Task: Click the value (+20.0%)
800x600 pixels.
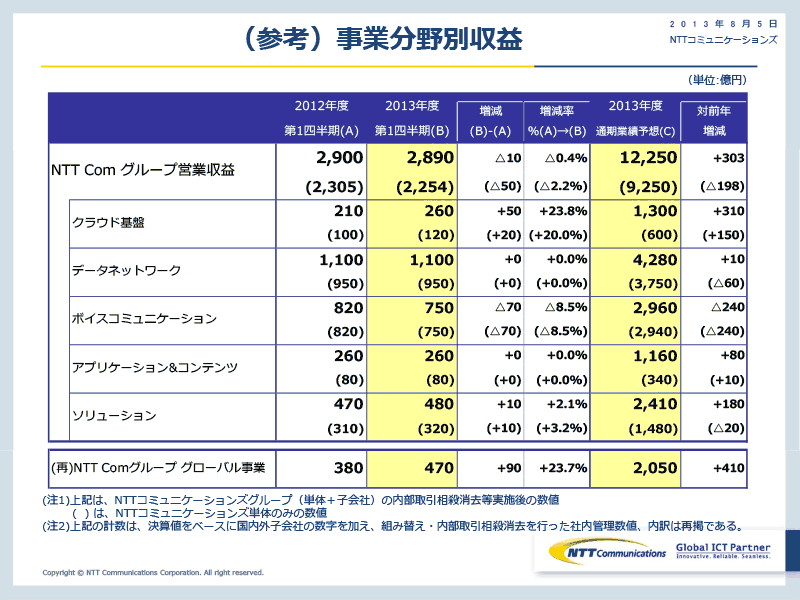Action: (558, 235)
